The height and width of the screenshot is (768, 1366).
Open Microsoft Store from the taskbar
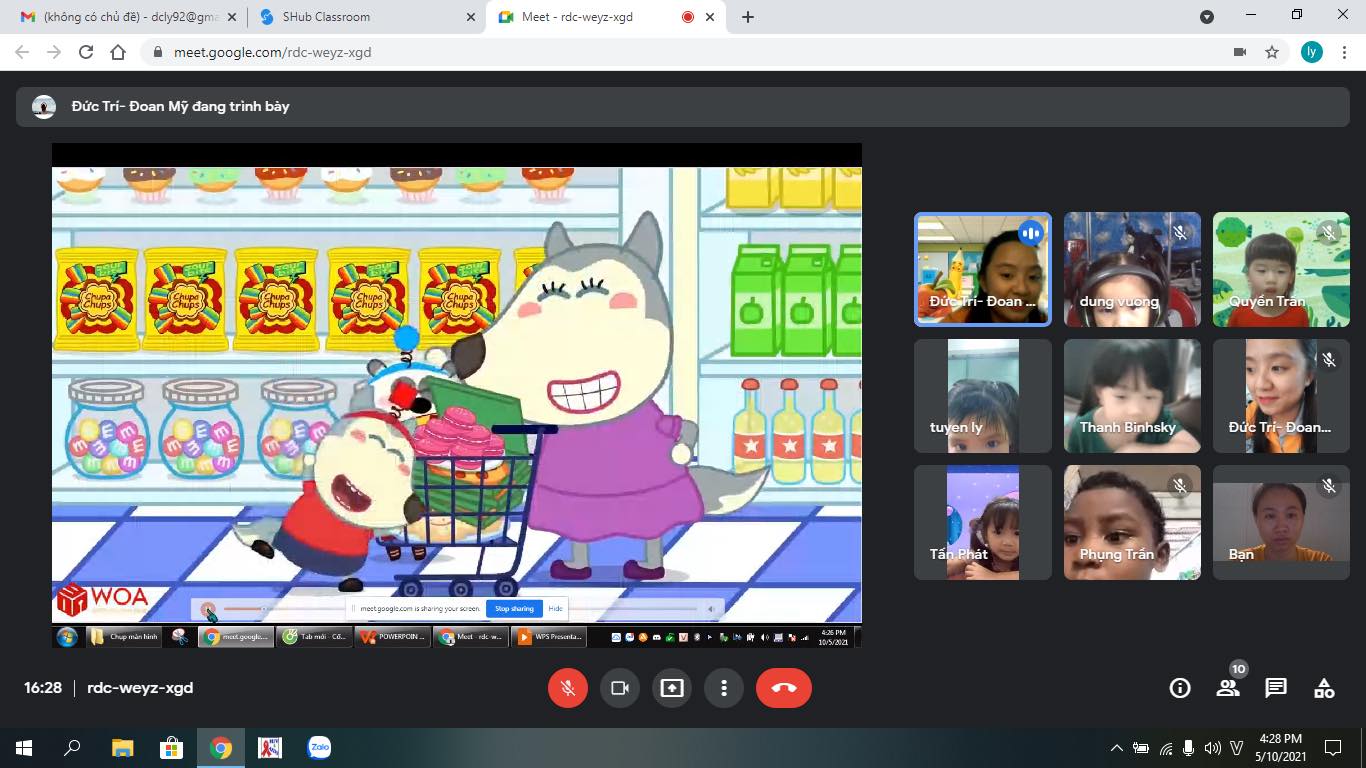tap(171, 748)
